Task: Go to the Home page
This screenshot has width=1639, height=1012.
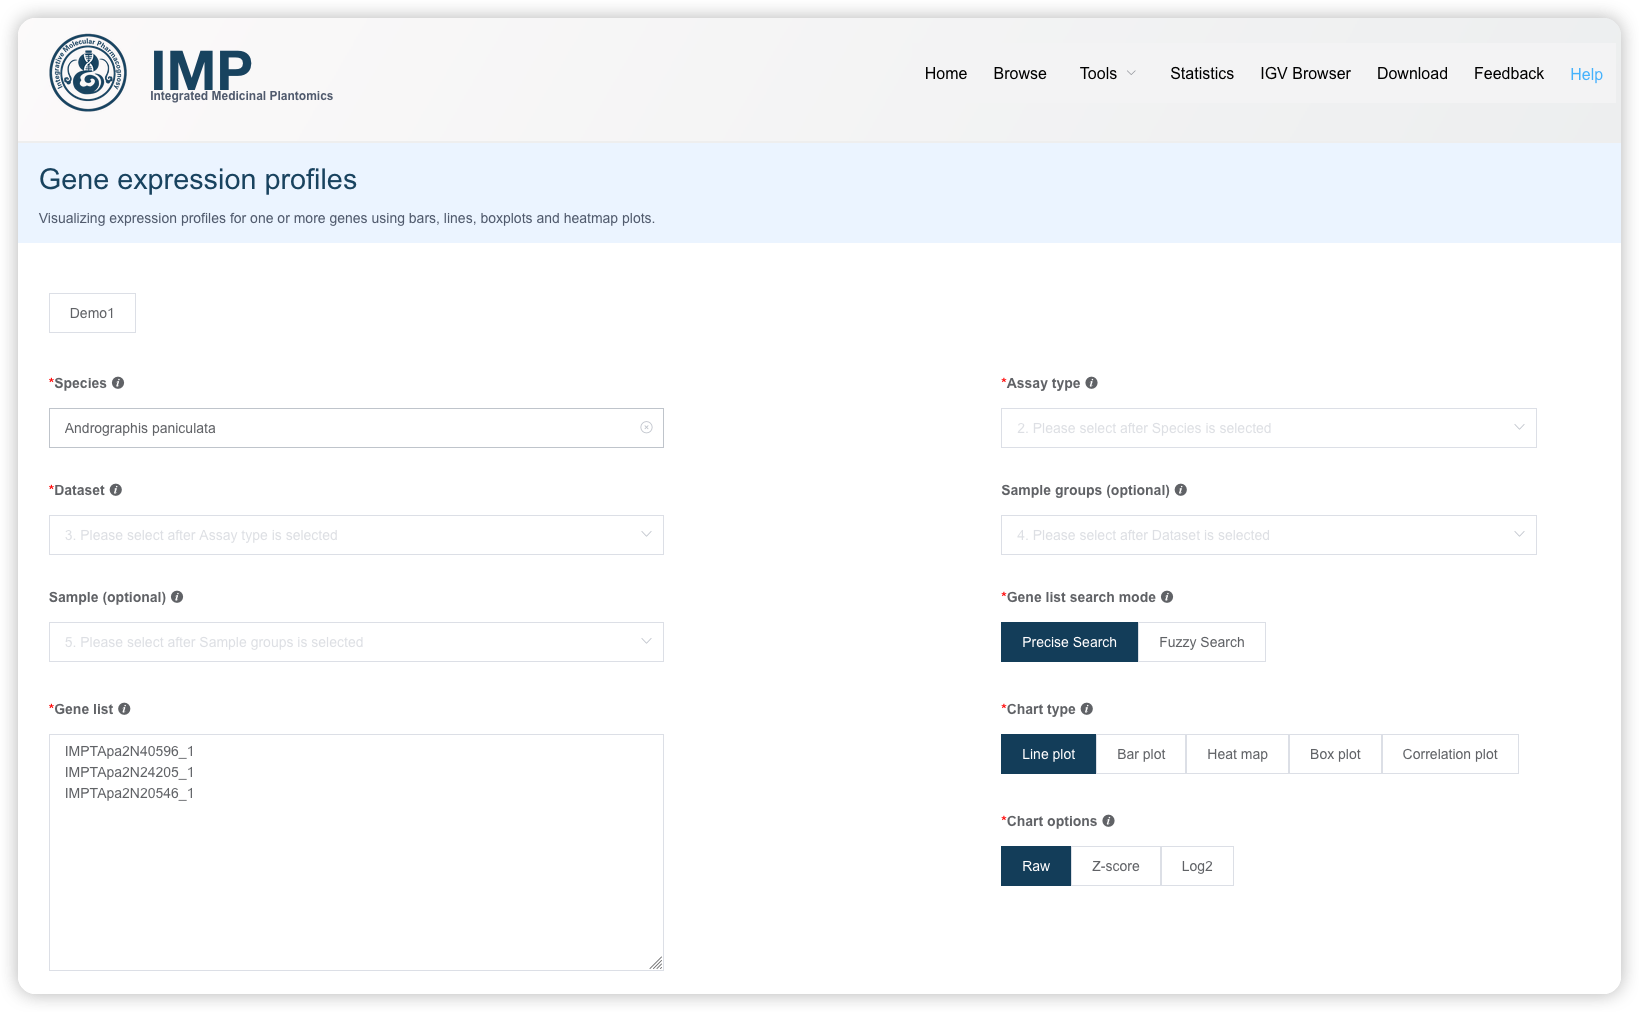Action: tap(945, 73)
